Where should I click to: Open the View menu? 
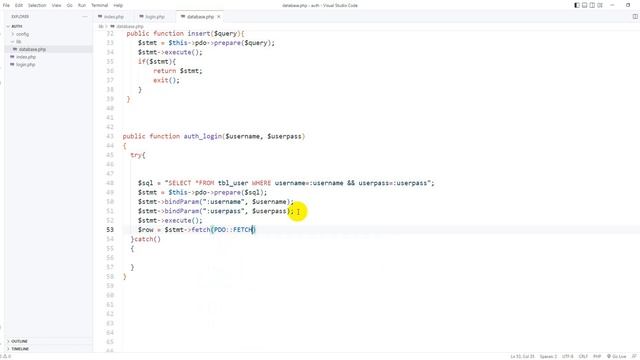(56, 5)
